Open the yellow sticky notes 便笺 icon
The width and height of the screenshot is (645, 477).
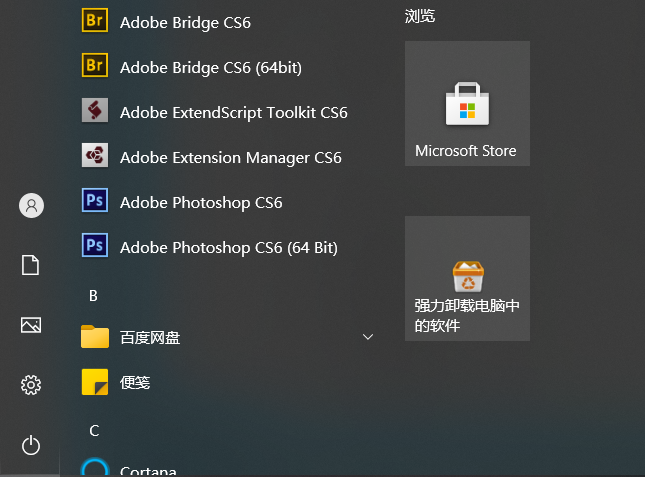point(95,381)
